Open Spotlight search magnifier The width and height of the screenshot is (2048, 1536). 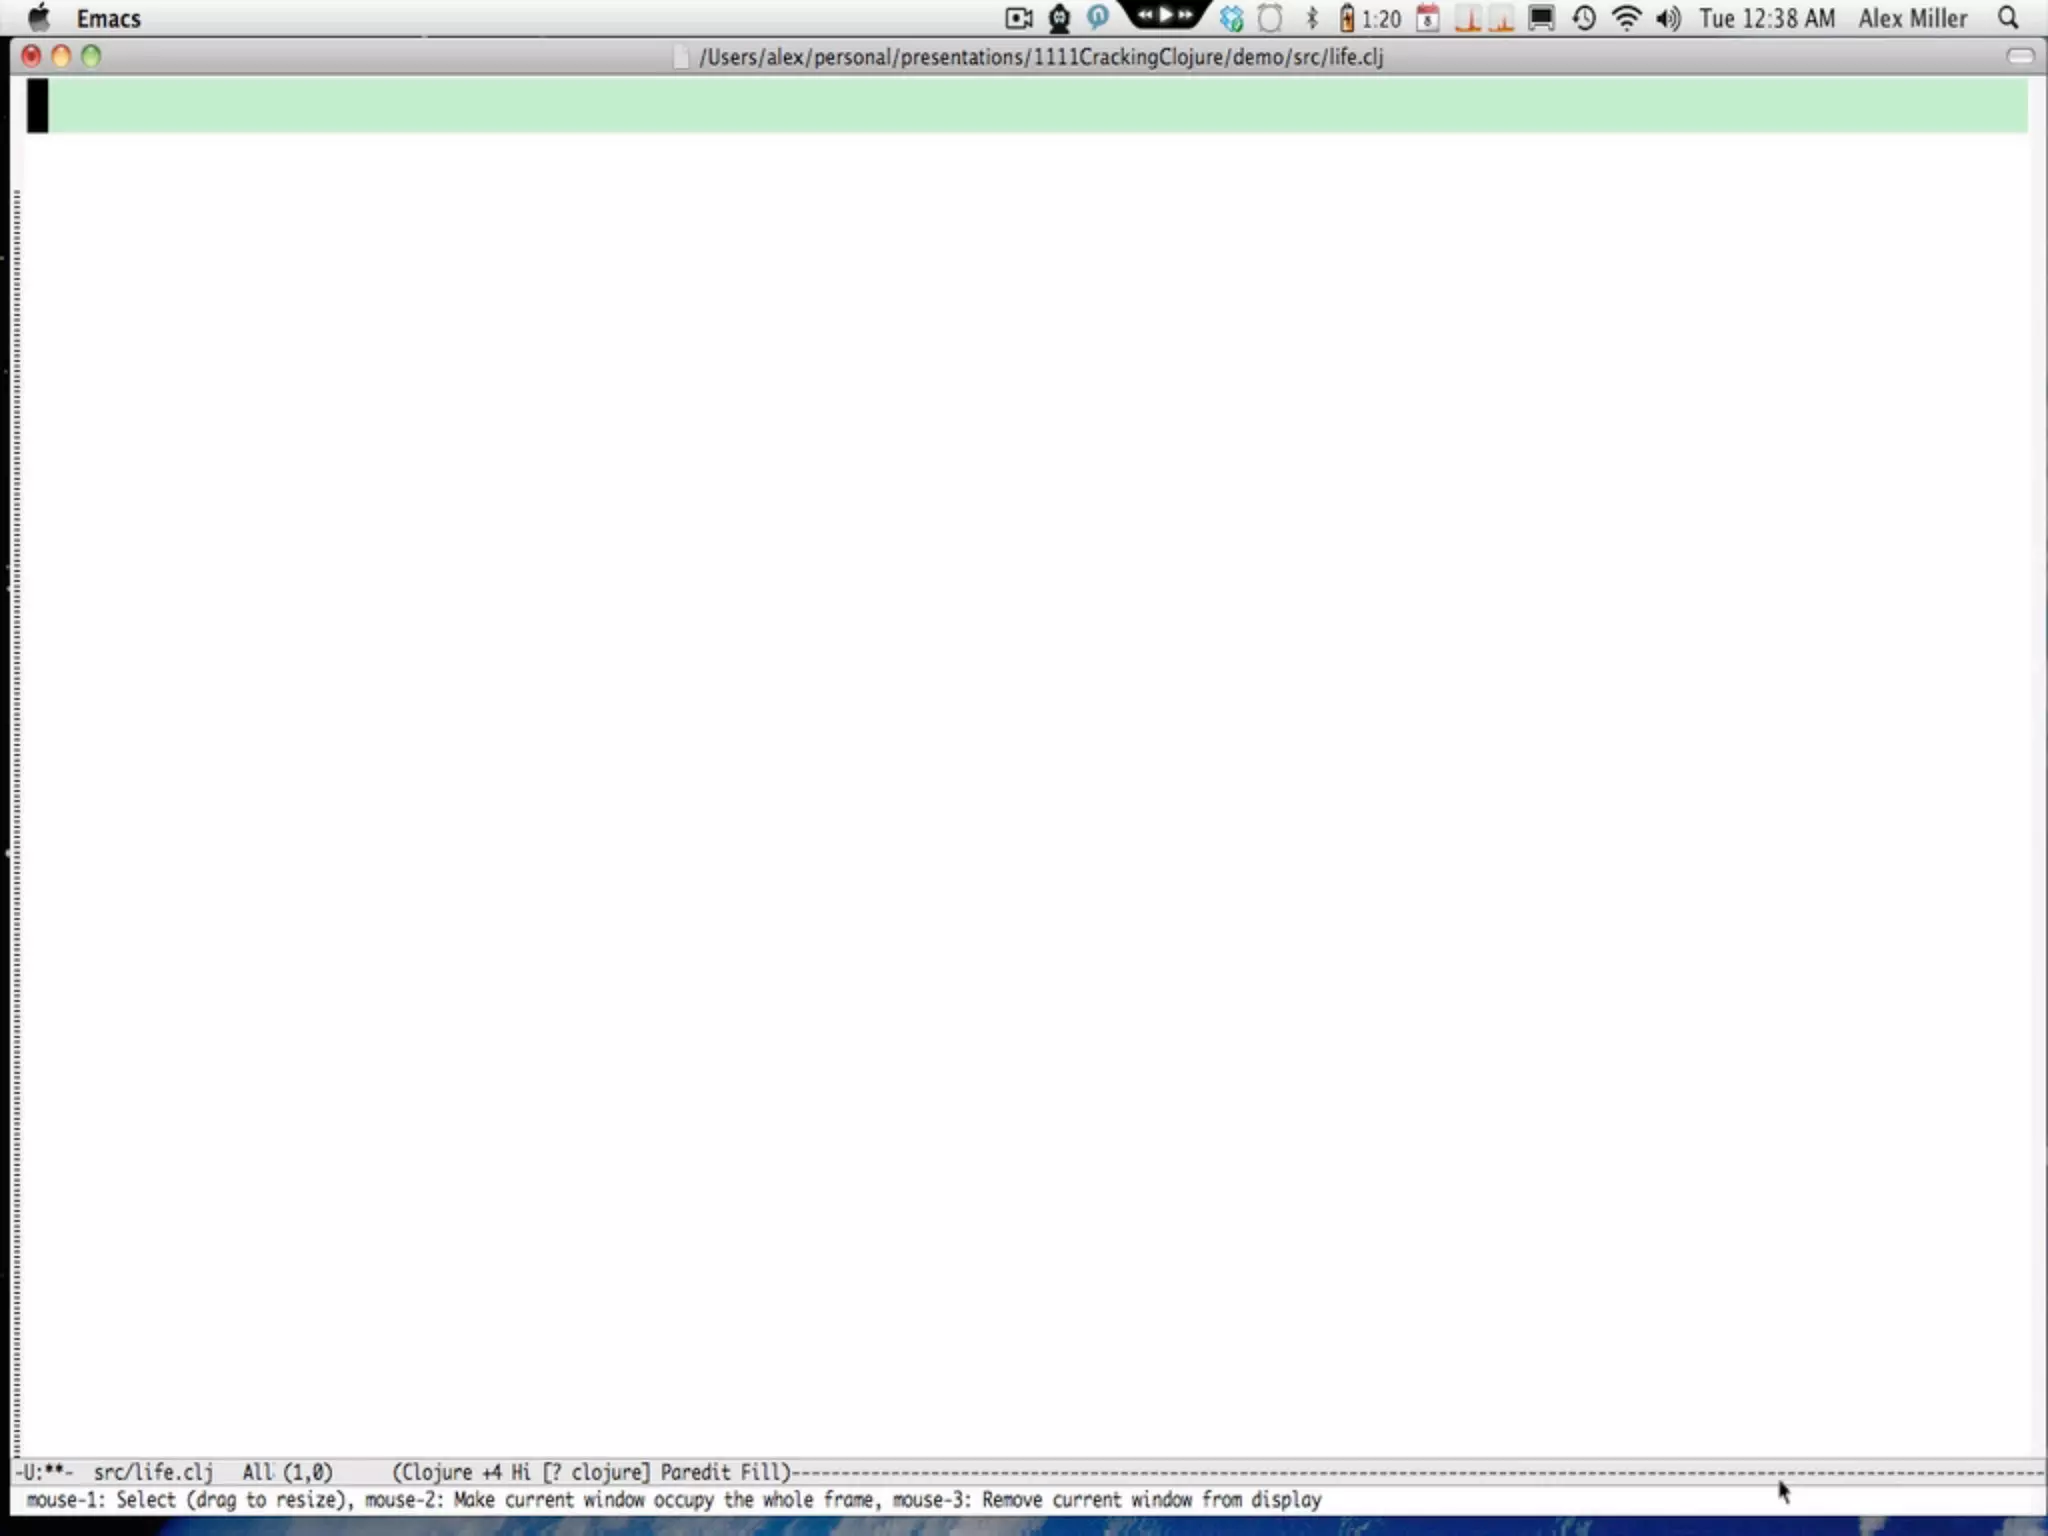[x=2007, y=18]
